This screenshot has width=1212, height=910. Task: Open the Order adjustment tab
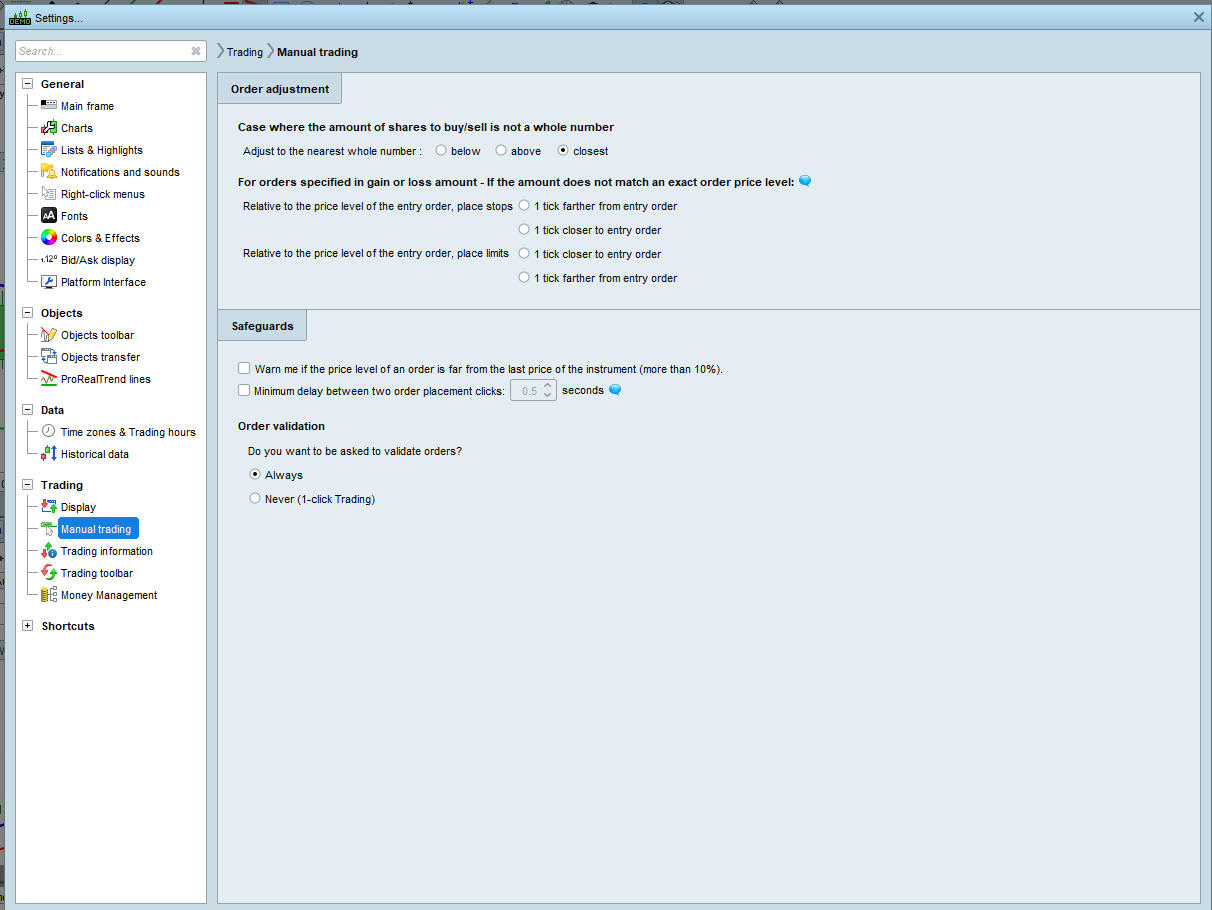point(280,89)
